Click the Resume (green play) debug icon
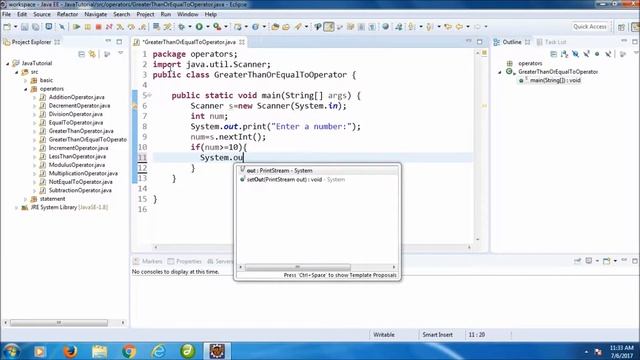The height and width of the screenshot is (360, 640). tap(76, 27)
